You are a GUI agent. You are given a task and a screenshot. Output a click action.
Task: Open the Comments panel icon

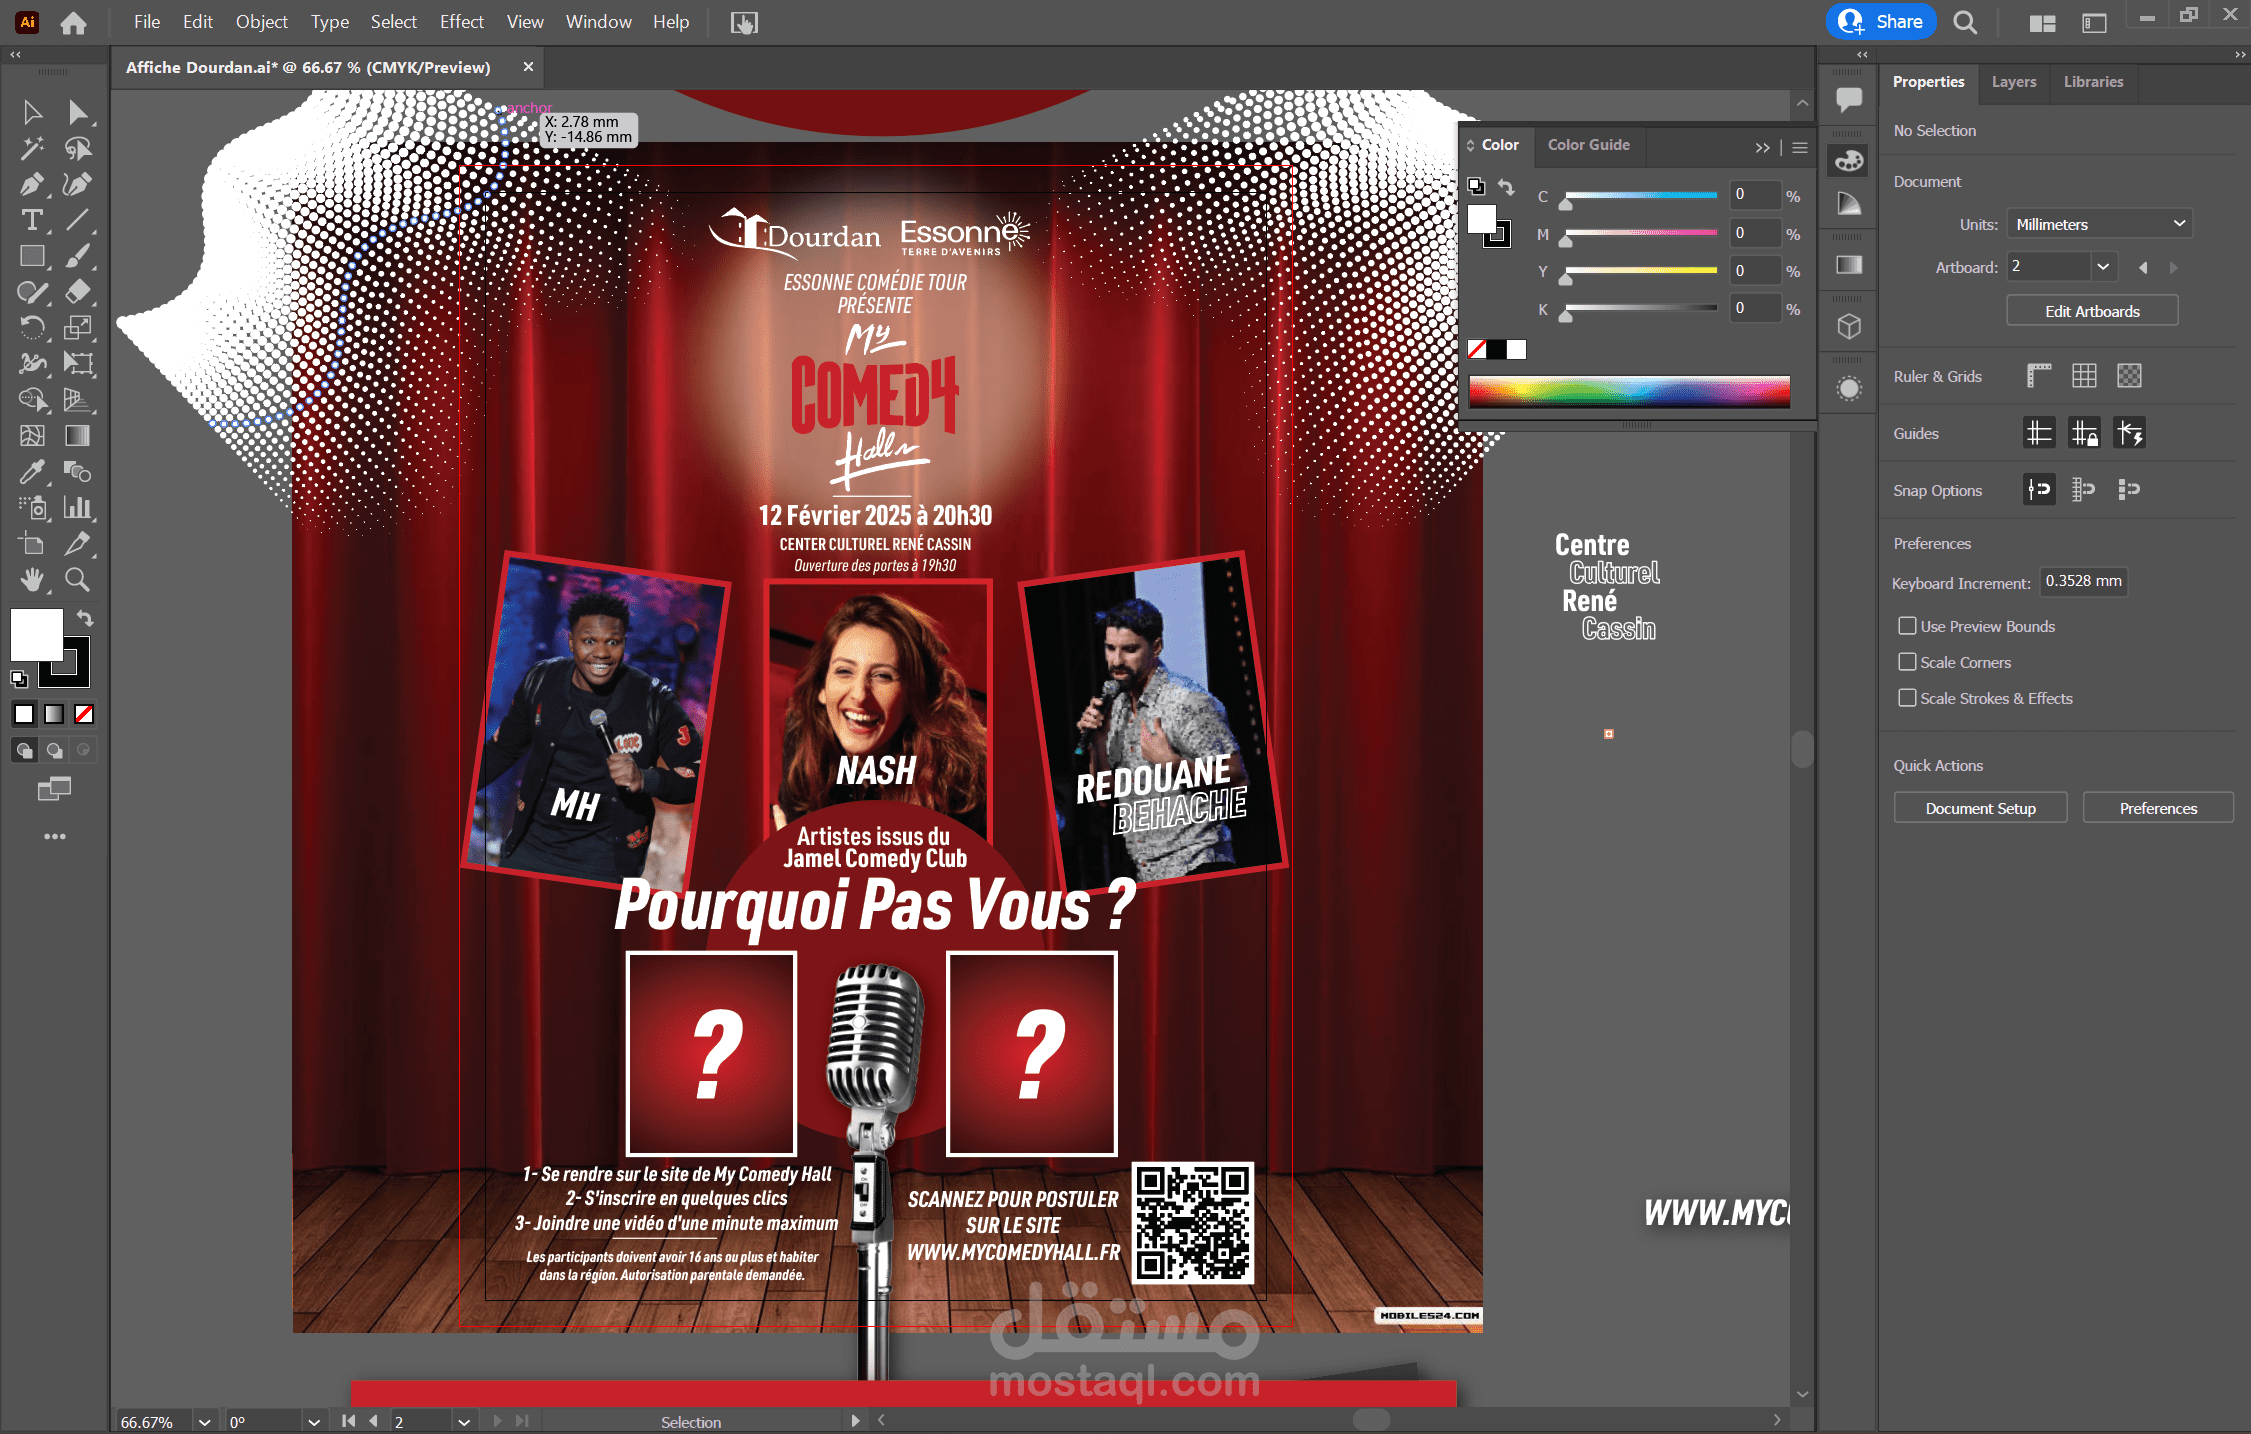tap(1849, 98)
